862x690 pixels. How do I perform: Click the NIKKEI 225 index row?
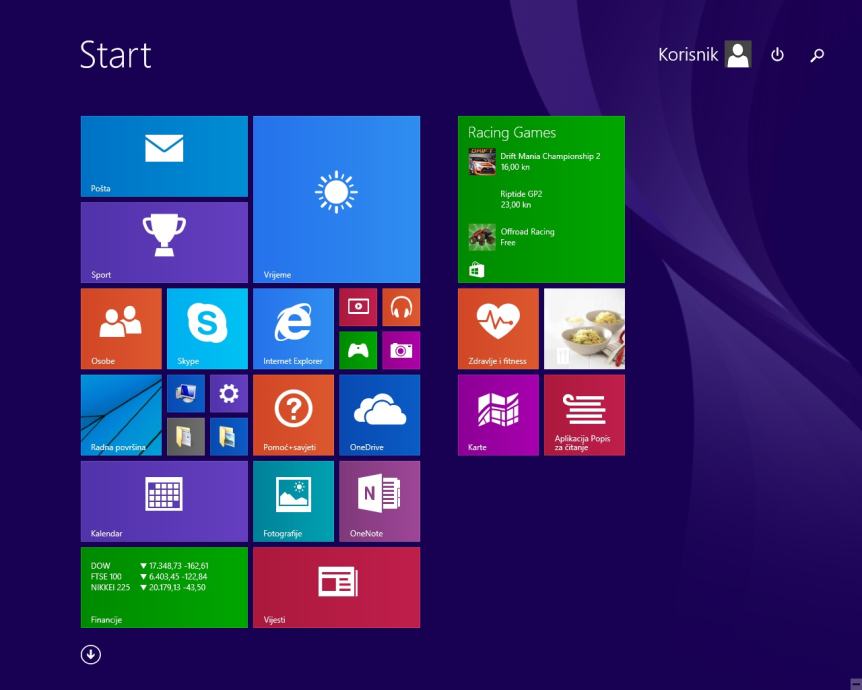(x=148, y=587)
